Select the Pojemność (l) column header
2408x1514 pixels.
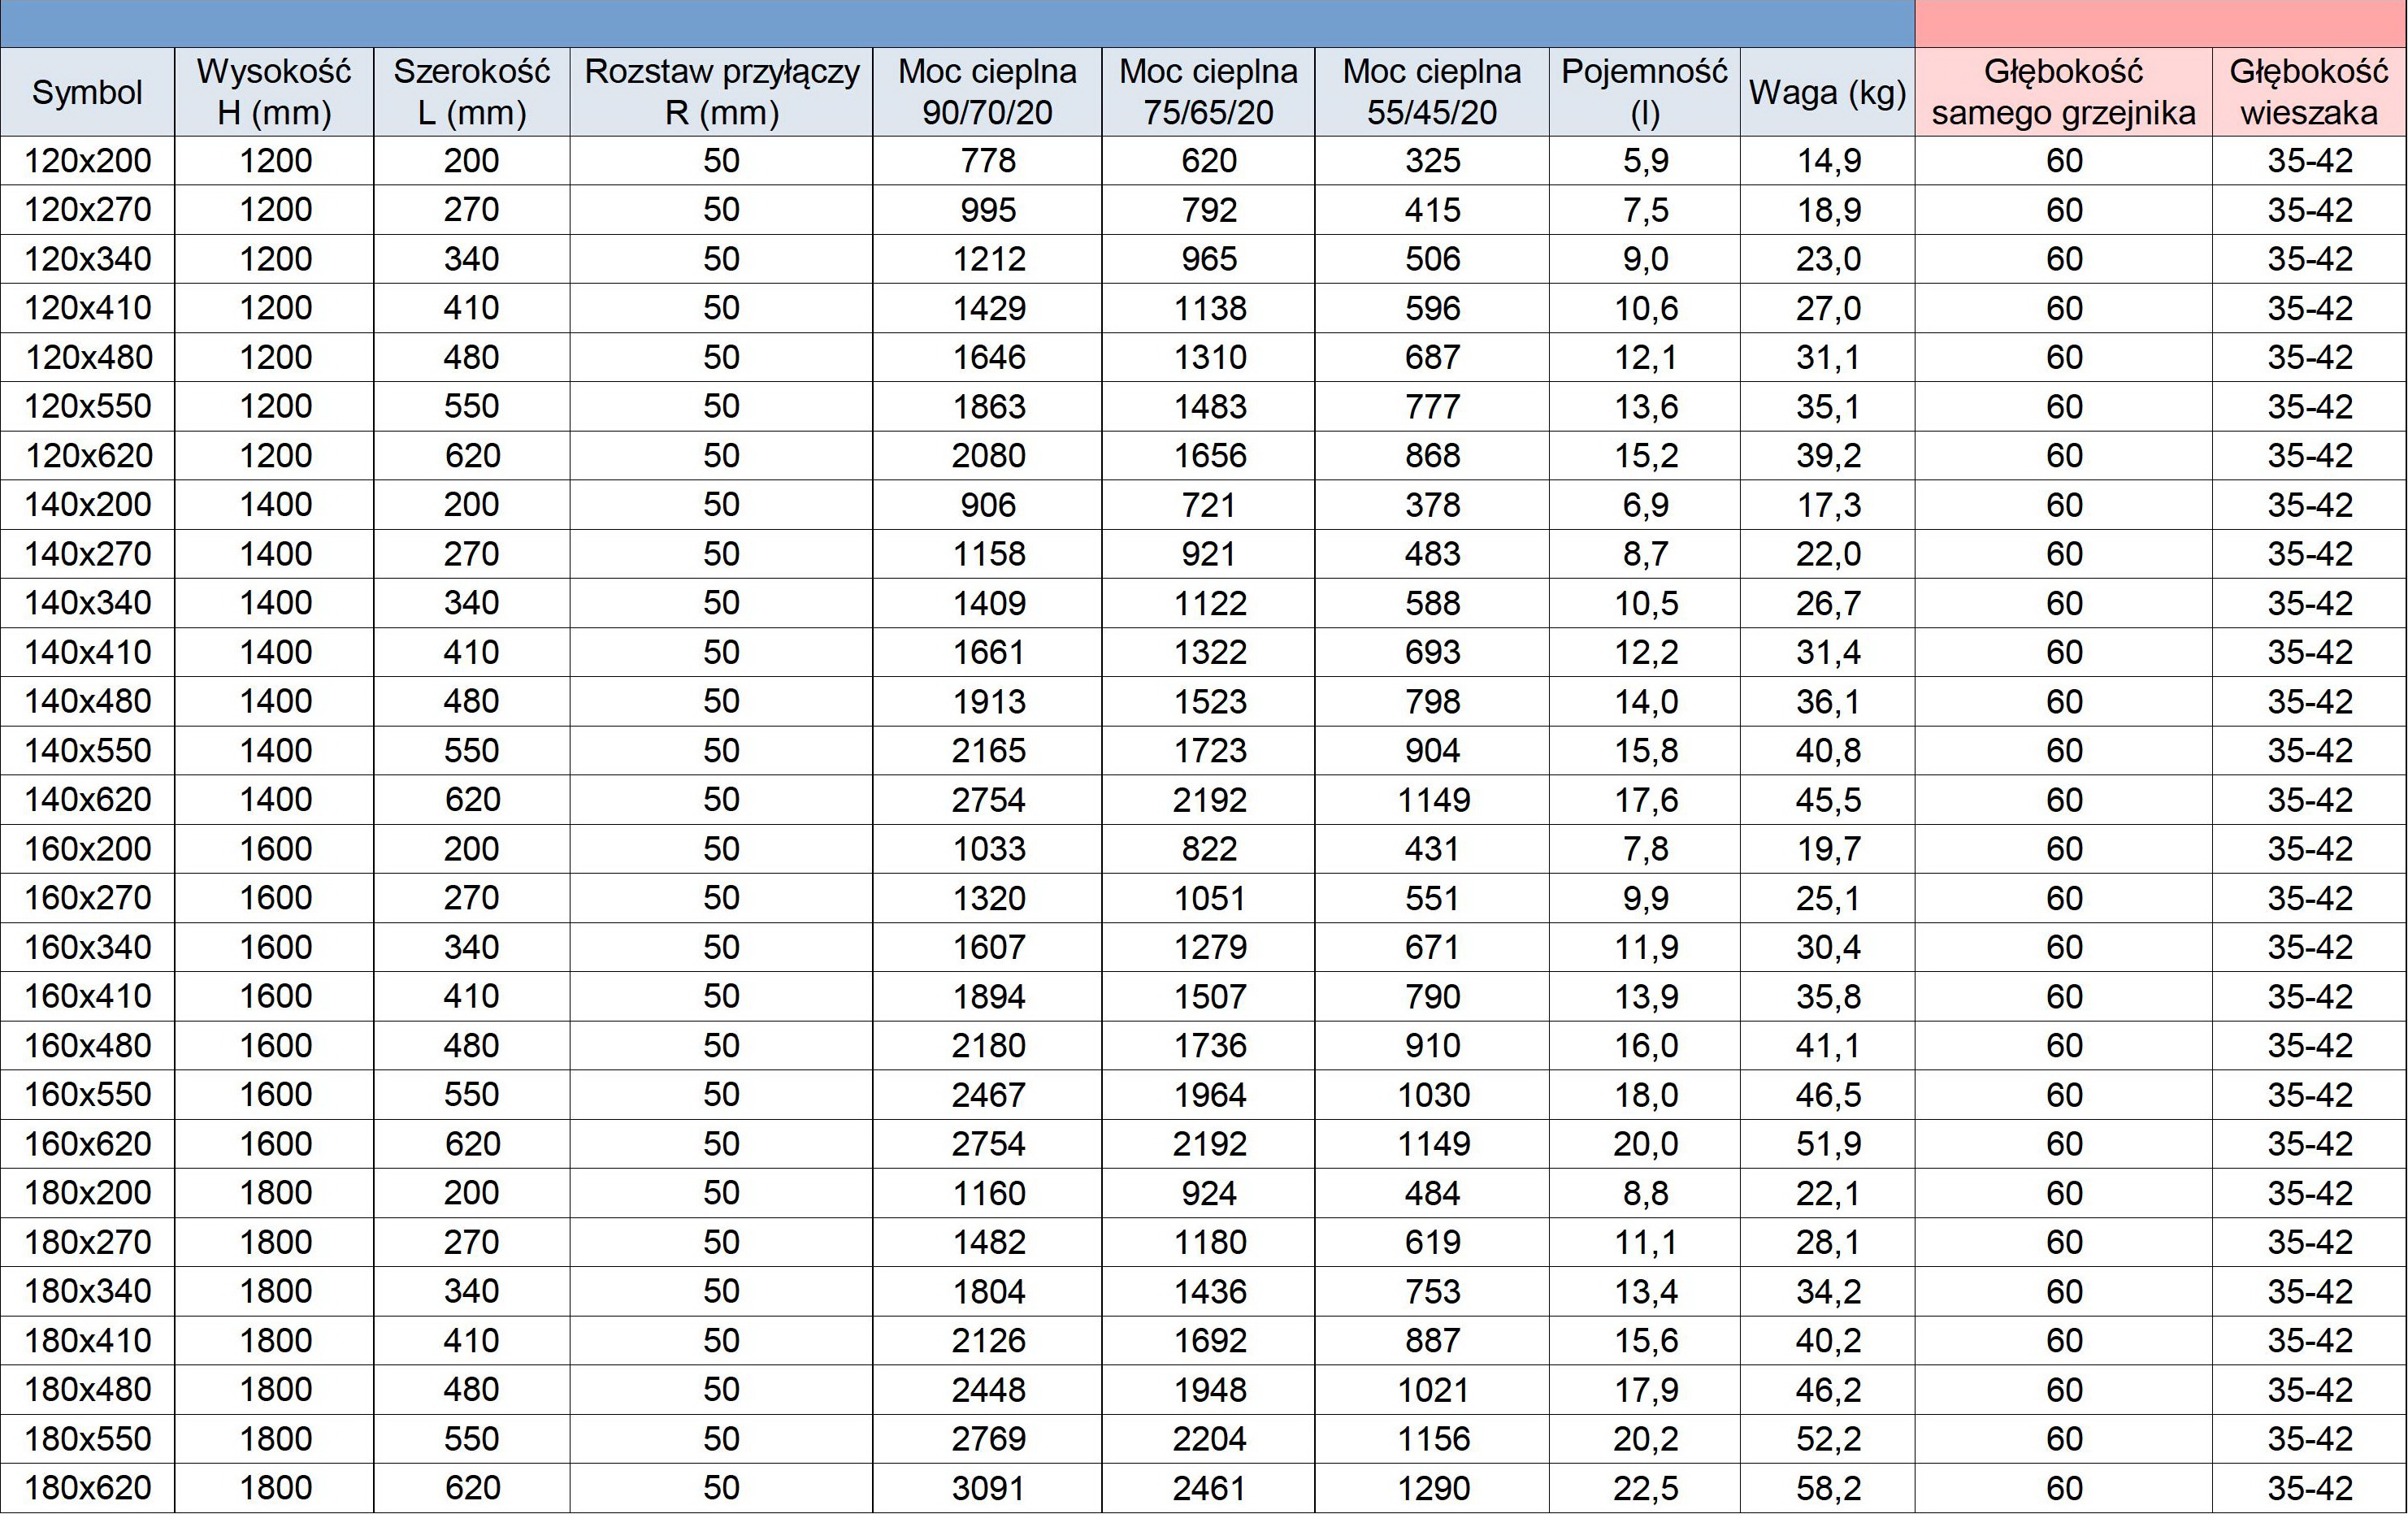[x=1644, y=92]
